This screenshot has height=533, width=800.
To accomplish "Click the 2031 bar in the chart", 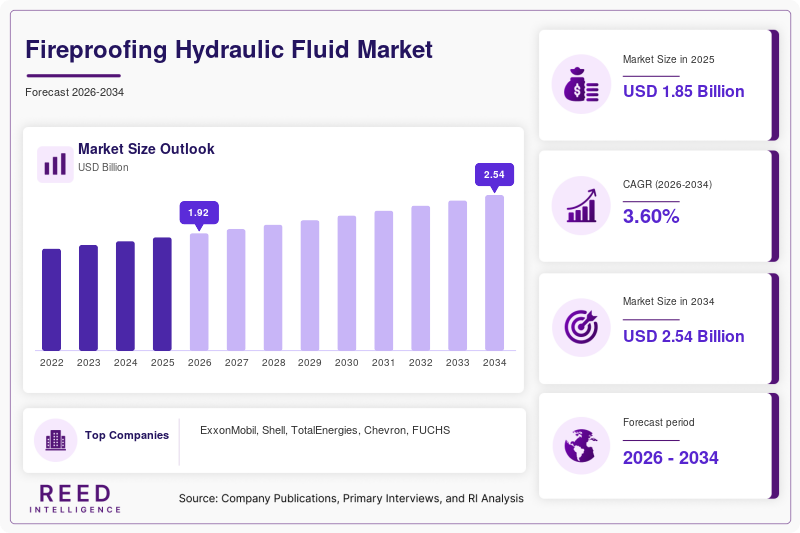I will pos(384,281).
